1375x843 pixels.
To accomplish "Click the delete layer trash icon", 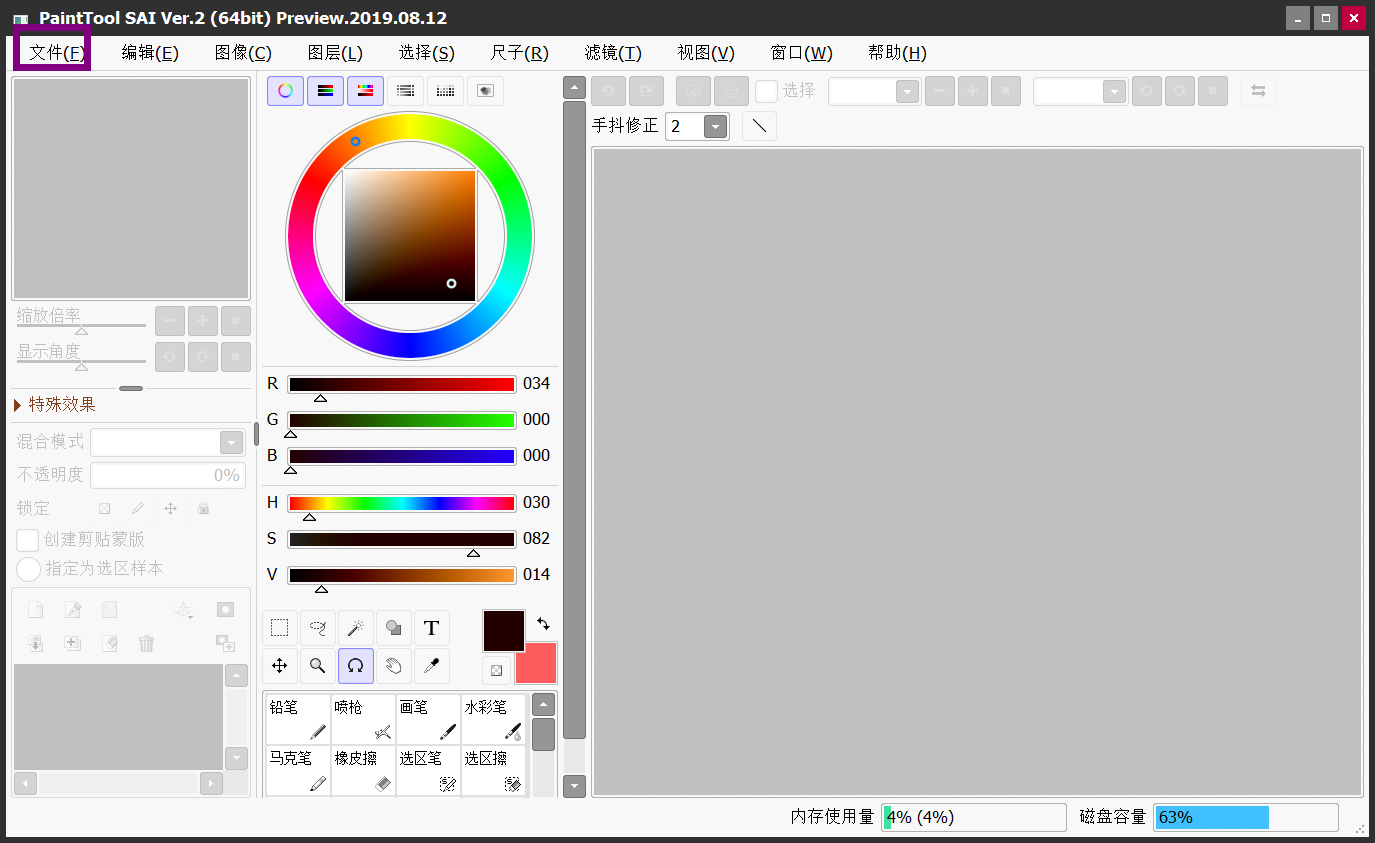I will click(x=147, y=643).
